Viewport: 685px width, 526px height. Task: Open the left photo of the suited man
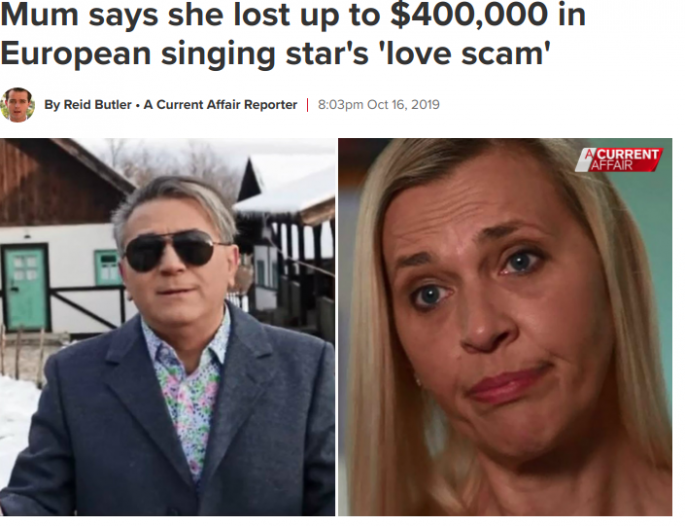(168, 327)
